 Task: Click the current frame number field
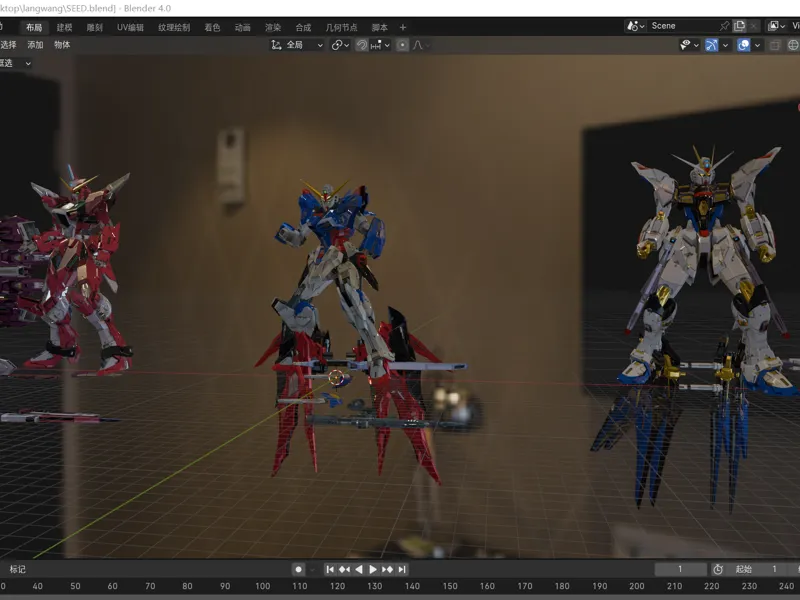pyautogui.click(x=681, y=569)
